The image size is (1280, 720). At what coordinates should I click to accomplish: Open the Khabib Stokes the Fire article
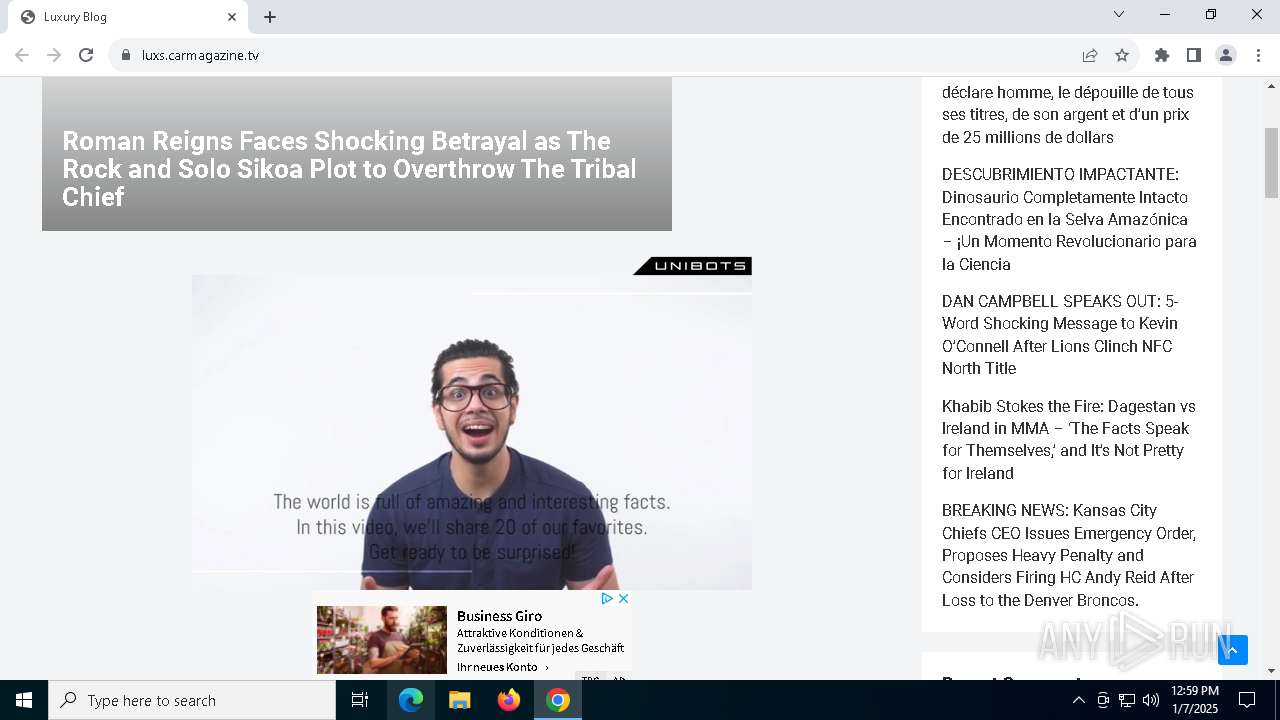(1068, 439)
